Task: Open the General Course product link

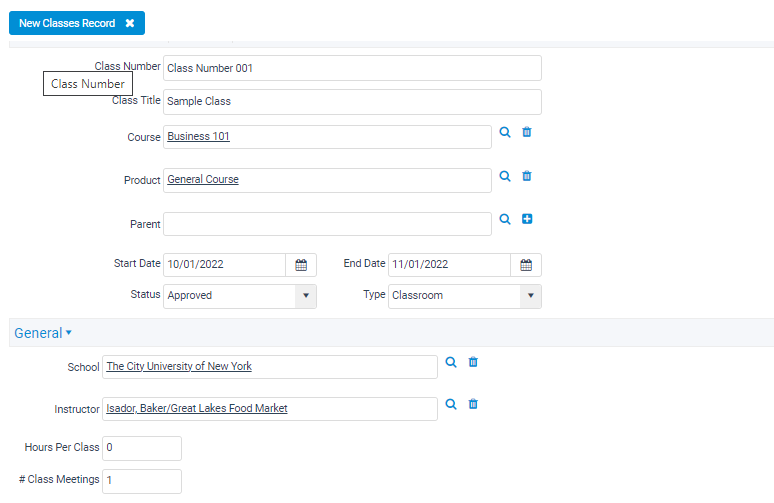Action: [203, 179]
